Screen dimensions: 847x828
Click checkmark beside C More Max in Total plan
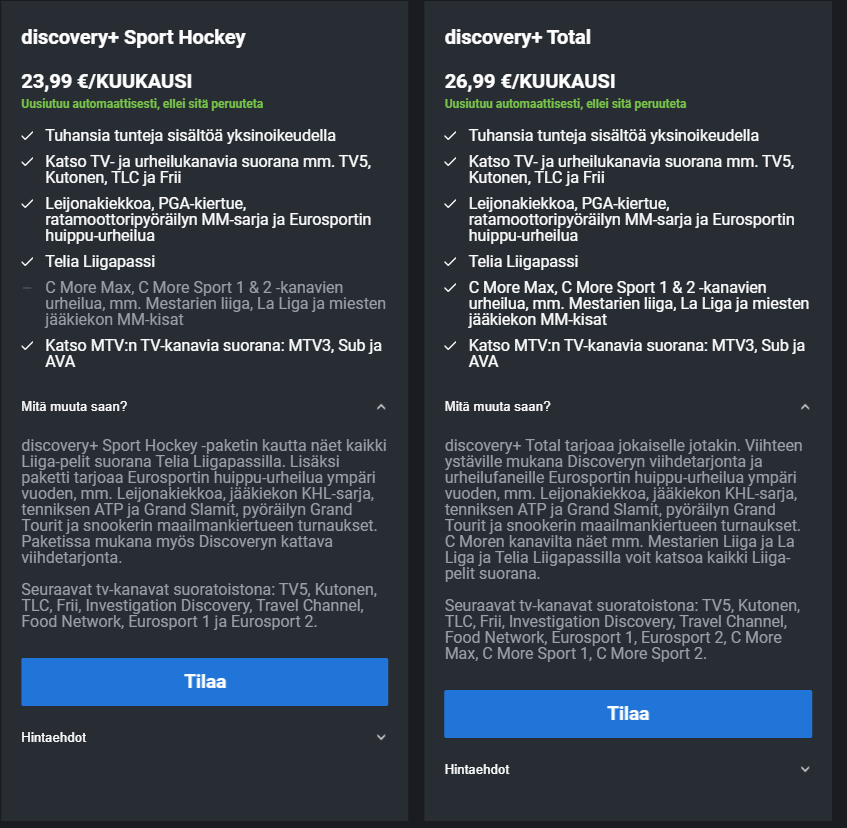pos(451,289)
